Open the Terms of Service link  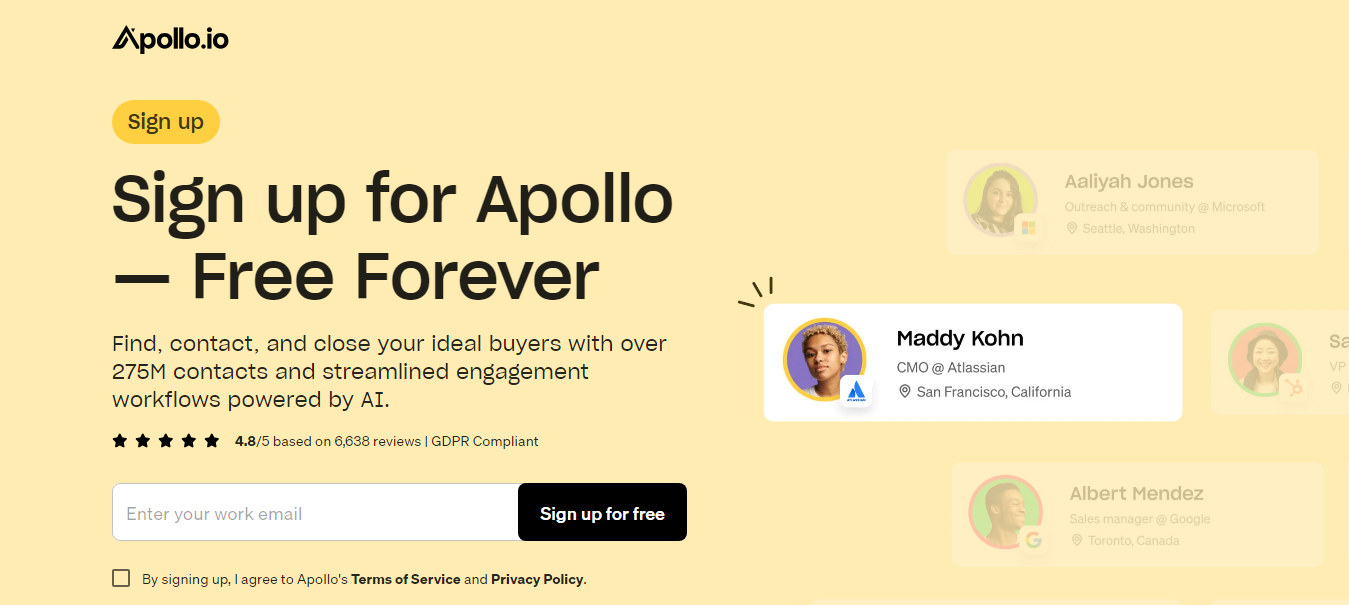pyautogui.click(x=406, y=578)
